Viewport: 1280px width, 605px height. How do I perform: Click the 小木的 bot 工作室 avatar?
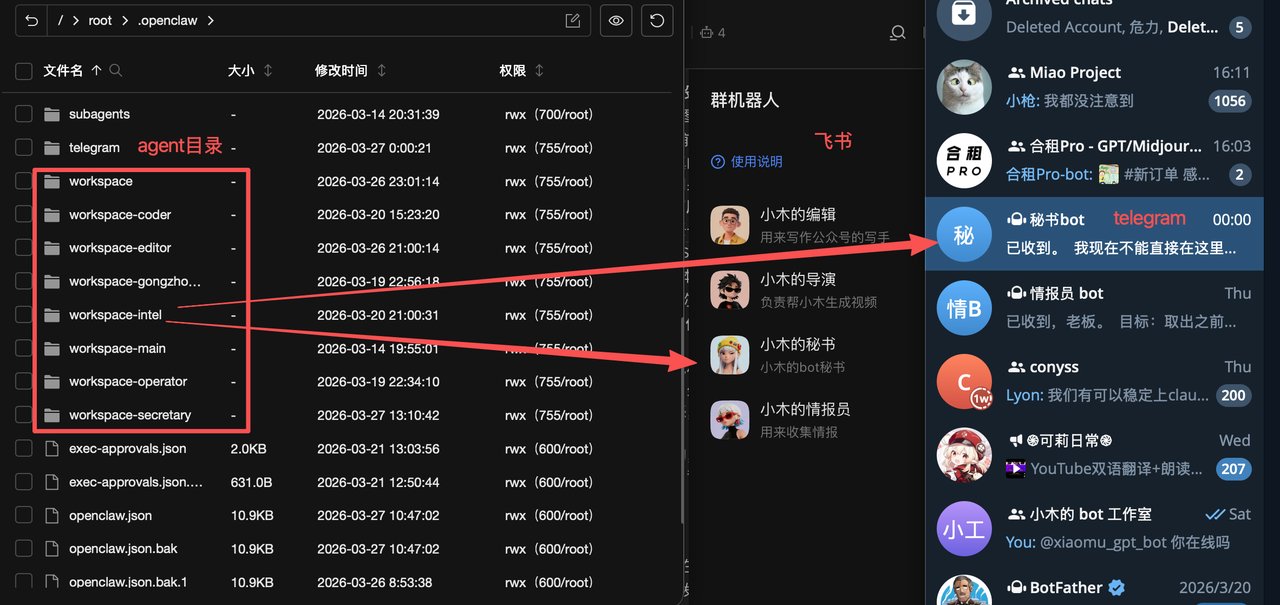tap(964, 528)
